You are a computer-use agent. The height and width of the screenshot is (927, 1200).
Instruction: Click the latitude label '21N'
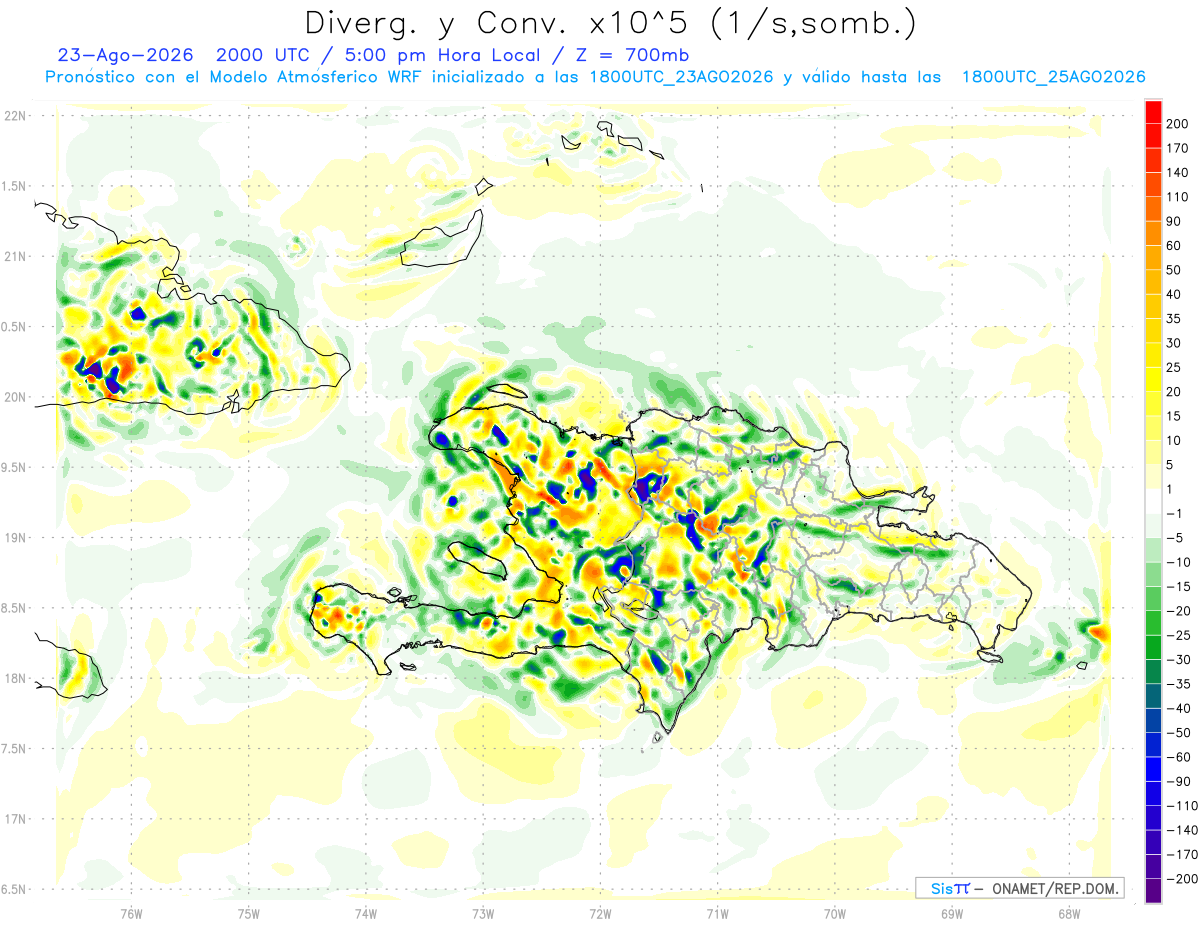[x=17, y=256]
